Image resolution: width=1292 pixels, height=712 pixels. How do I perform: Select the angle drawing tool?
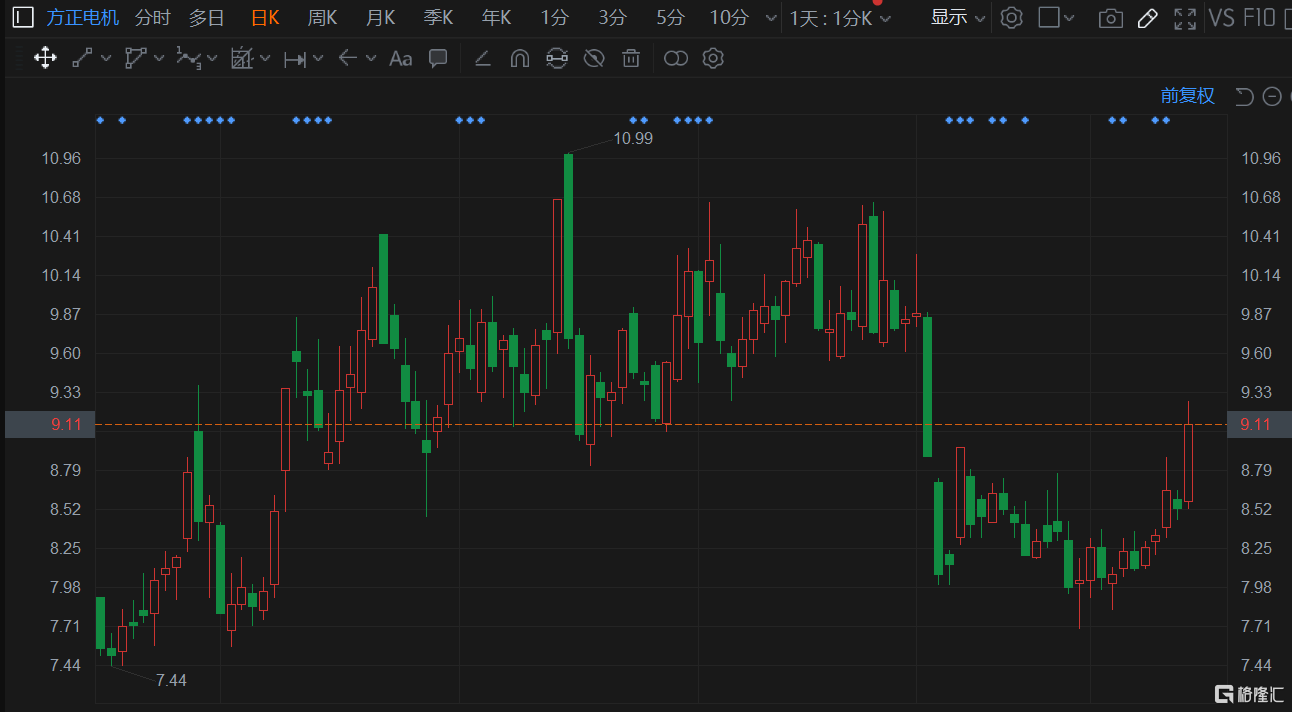coord(482,58)
